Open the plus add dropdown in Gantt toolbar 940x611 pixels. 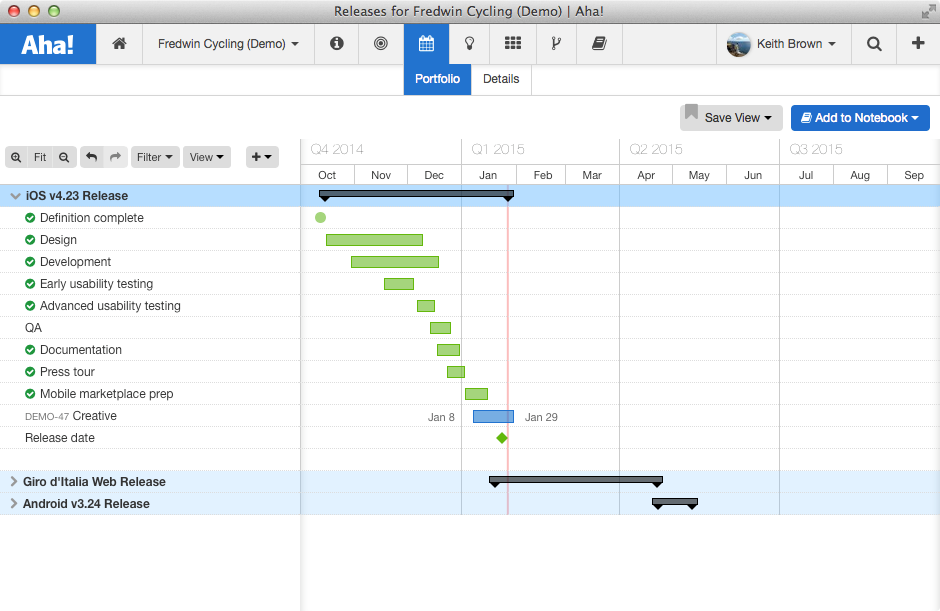pyautogui.click(x=262, y=157)
